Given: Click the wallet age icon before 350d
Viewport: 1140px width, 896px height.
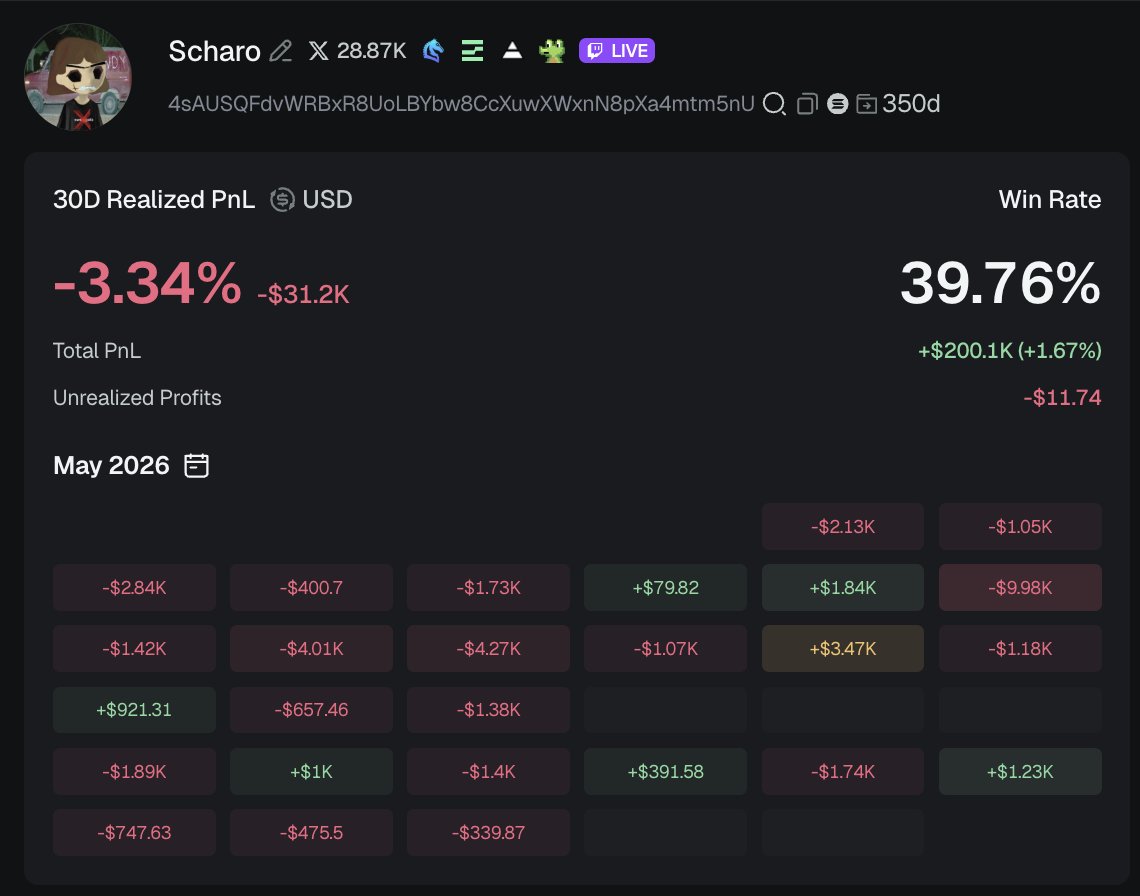Looking at the screenshot, I should pos(867,104).
